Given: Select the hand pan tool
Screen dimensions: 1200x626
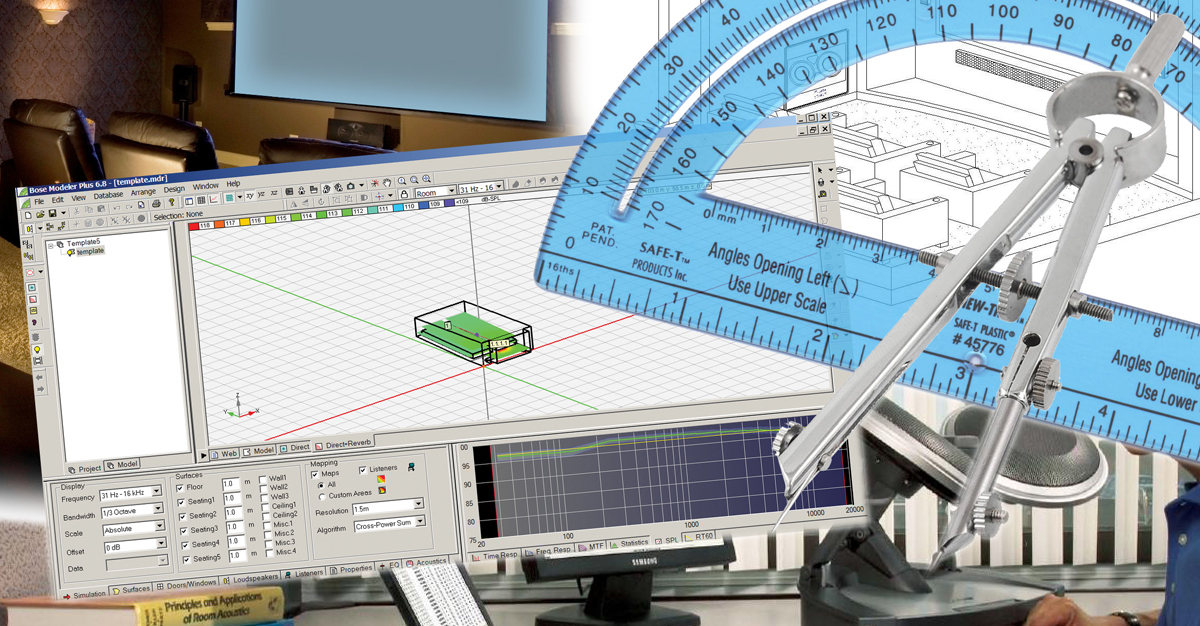Looking at the screenshot, I should tap(388, 184).
